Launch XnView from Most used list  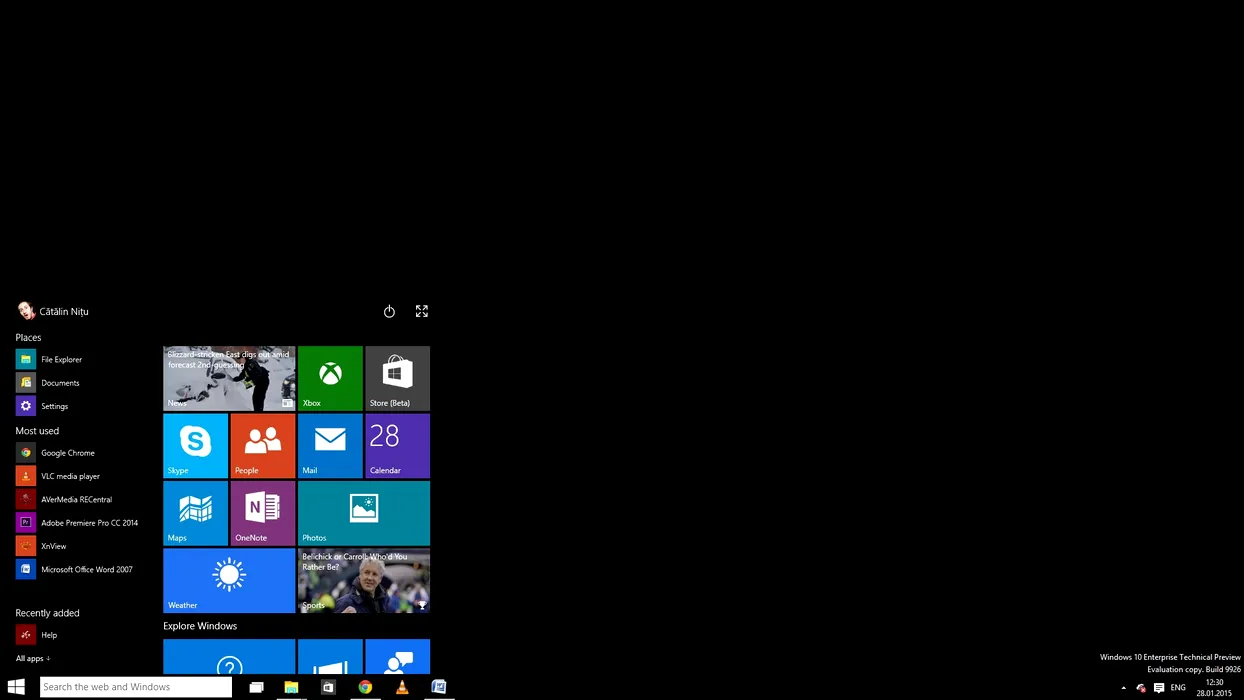pyautogui.click(x=42, y=546)
